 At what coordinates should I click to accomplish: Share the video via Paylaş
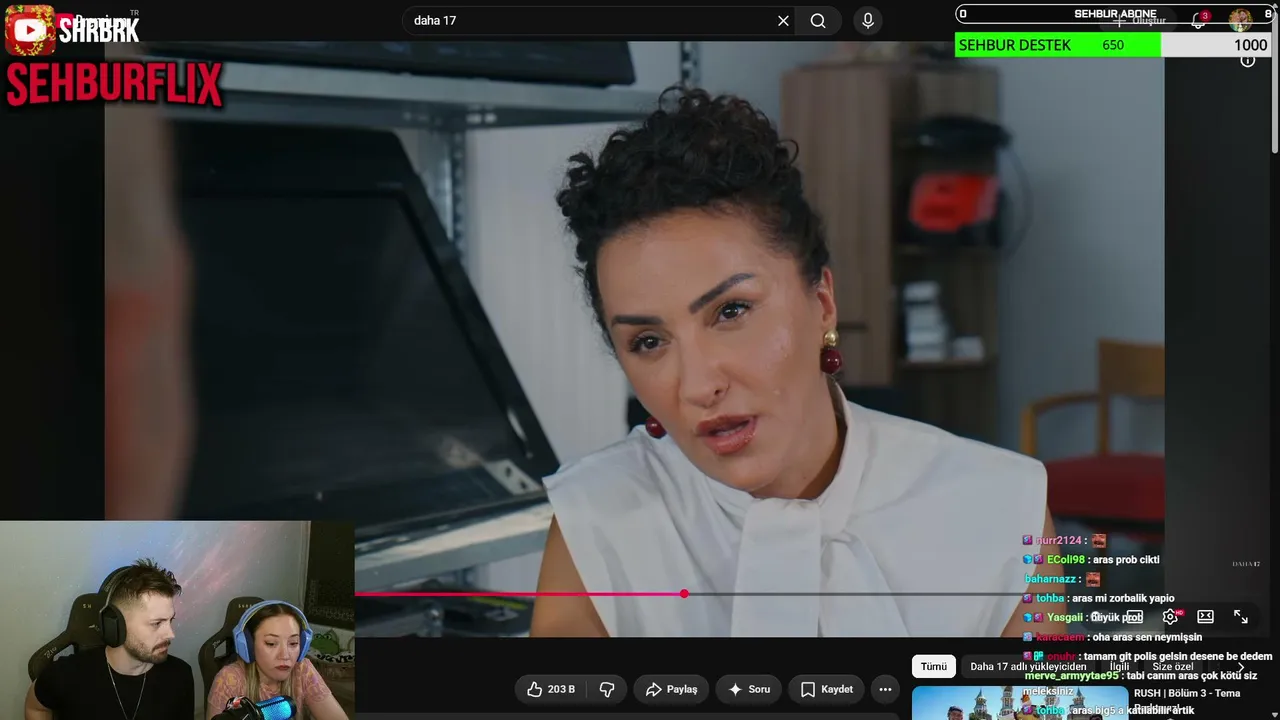pyautogui.click(x=672, y=689)
